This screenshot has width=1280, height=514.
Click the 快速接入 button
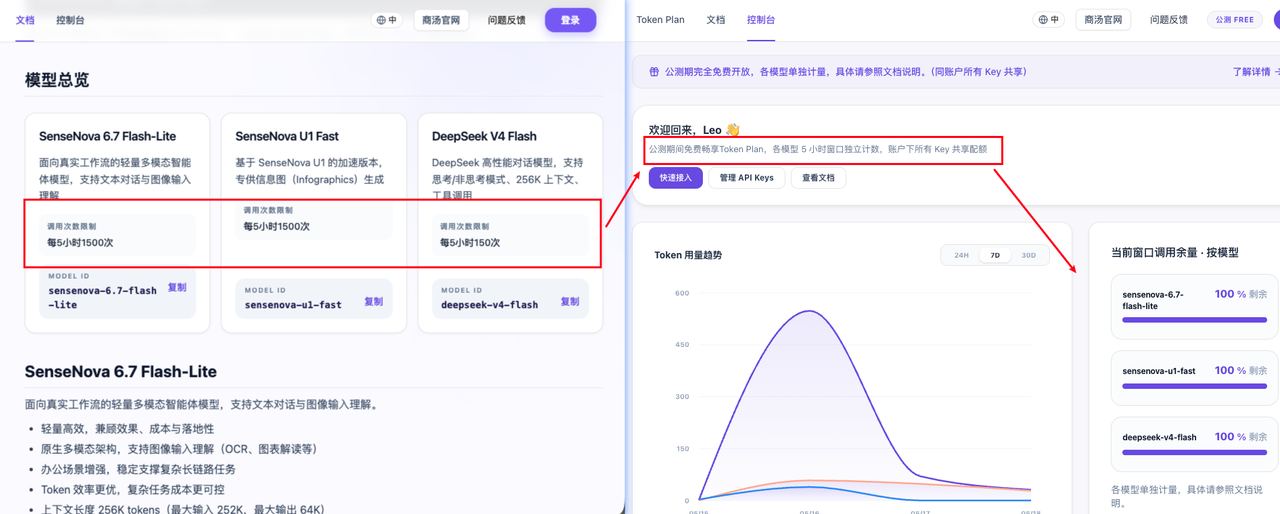(675, 178)
